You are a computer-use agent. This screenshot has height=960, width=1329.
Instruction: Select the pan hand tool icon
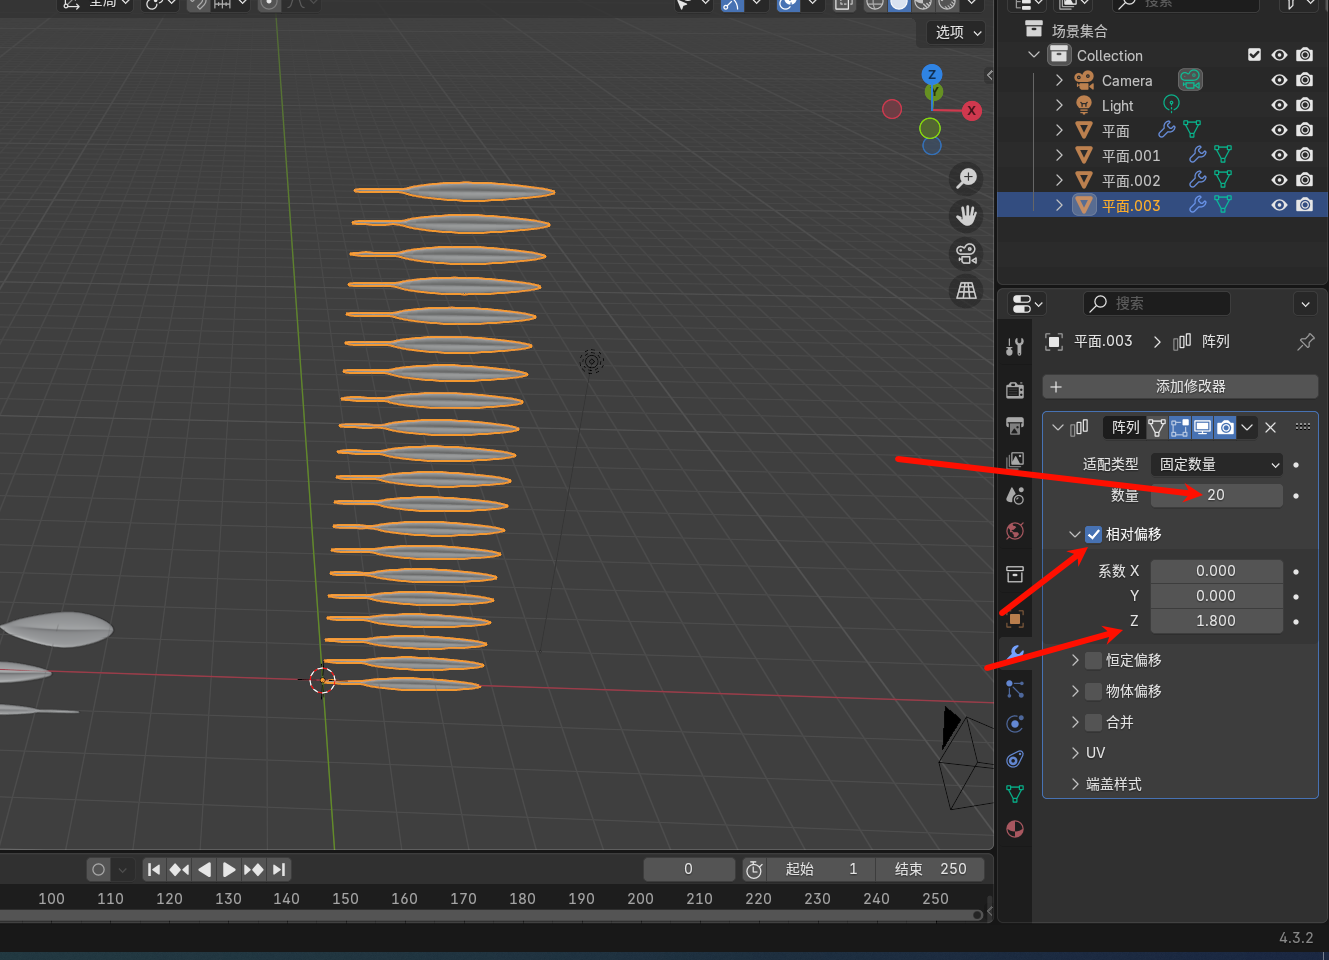pos(966,215)
